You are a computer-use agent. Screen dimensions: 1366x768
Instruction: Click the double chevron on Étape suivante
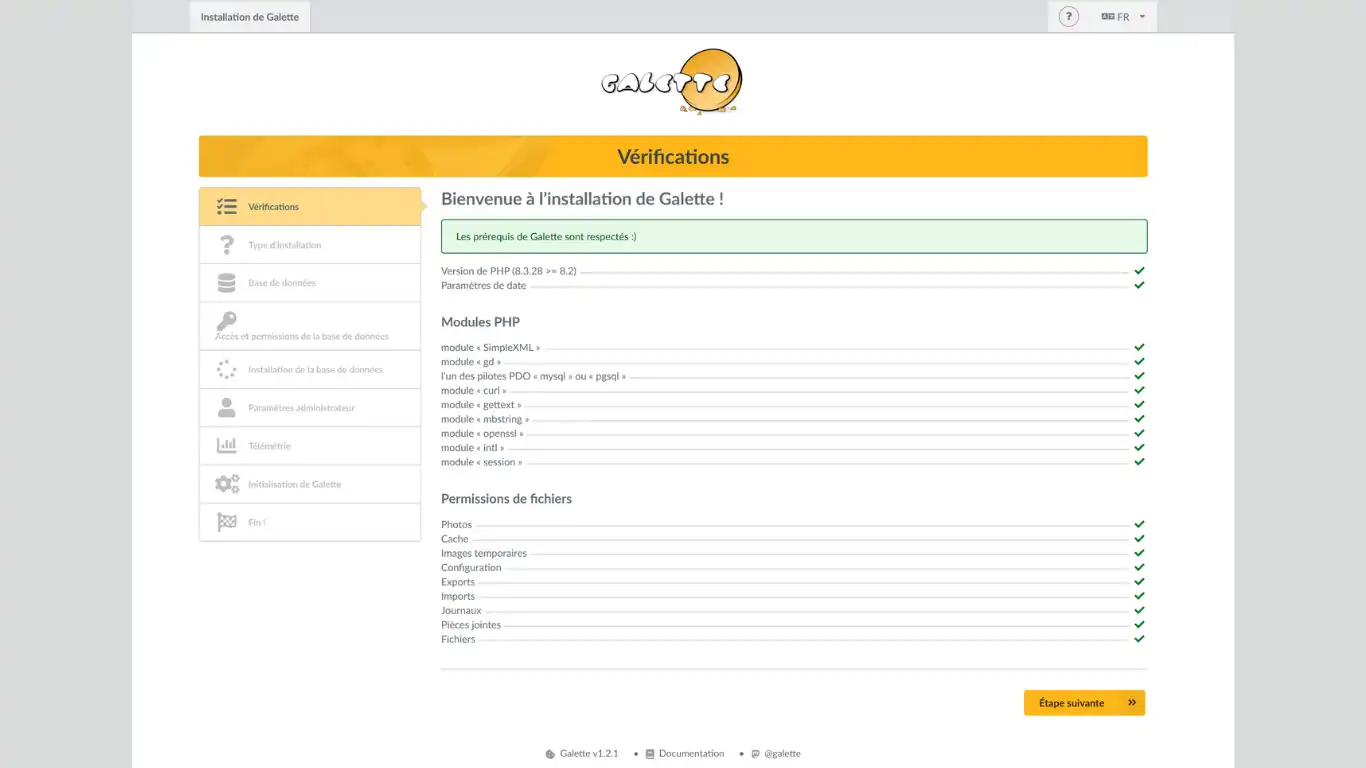[x=1132, y=703]
